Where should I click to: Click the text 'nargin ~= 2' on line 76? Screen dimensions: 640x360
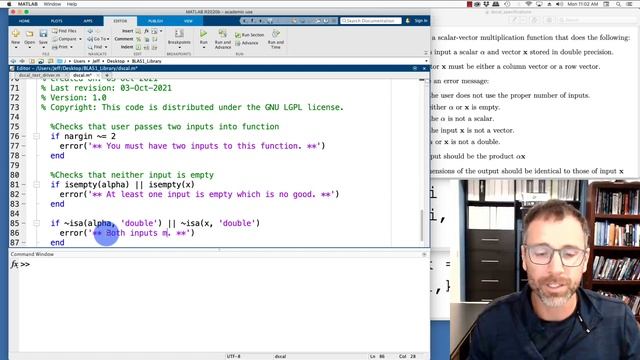89,136
